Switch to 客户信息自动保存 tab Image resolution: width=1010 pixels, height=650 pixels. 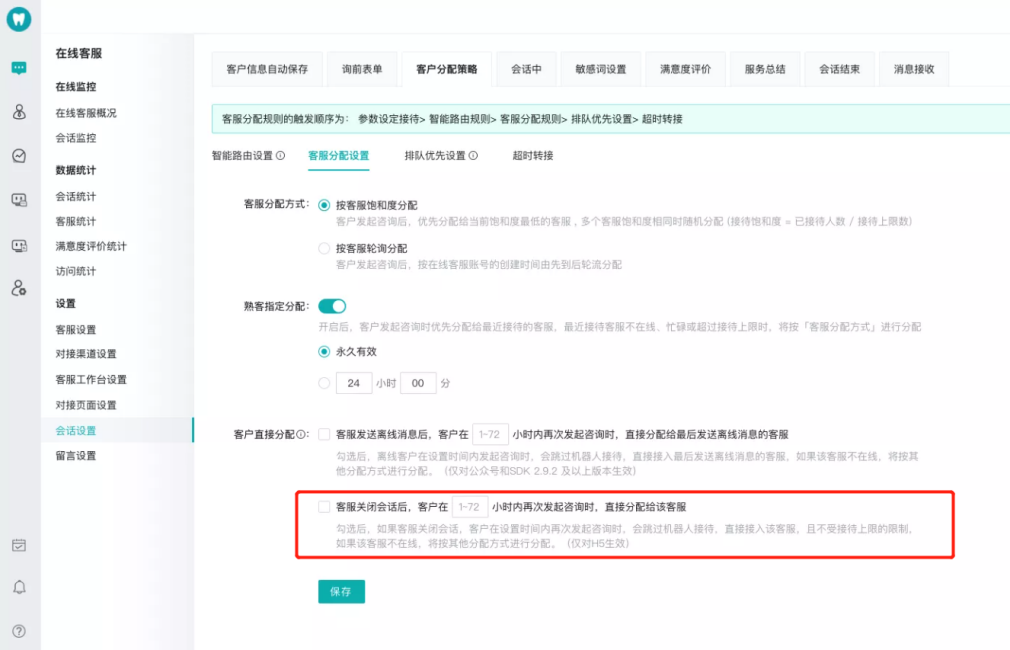click(x=267, y=69)
